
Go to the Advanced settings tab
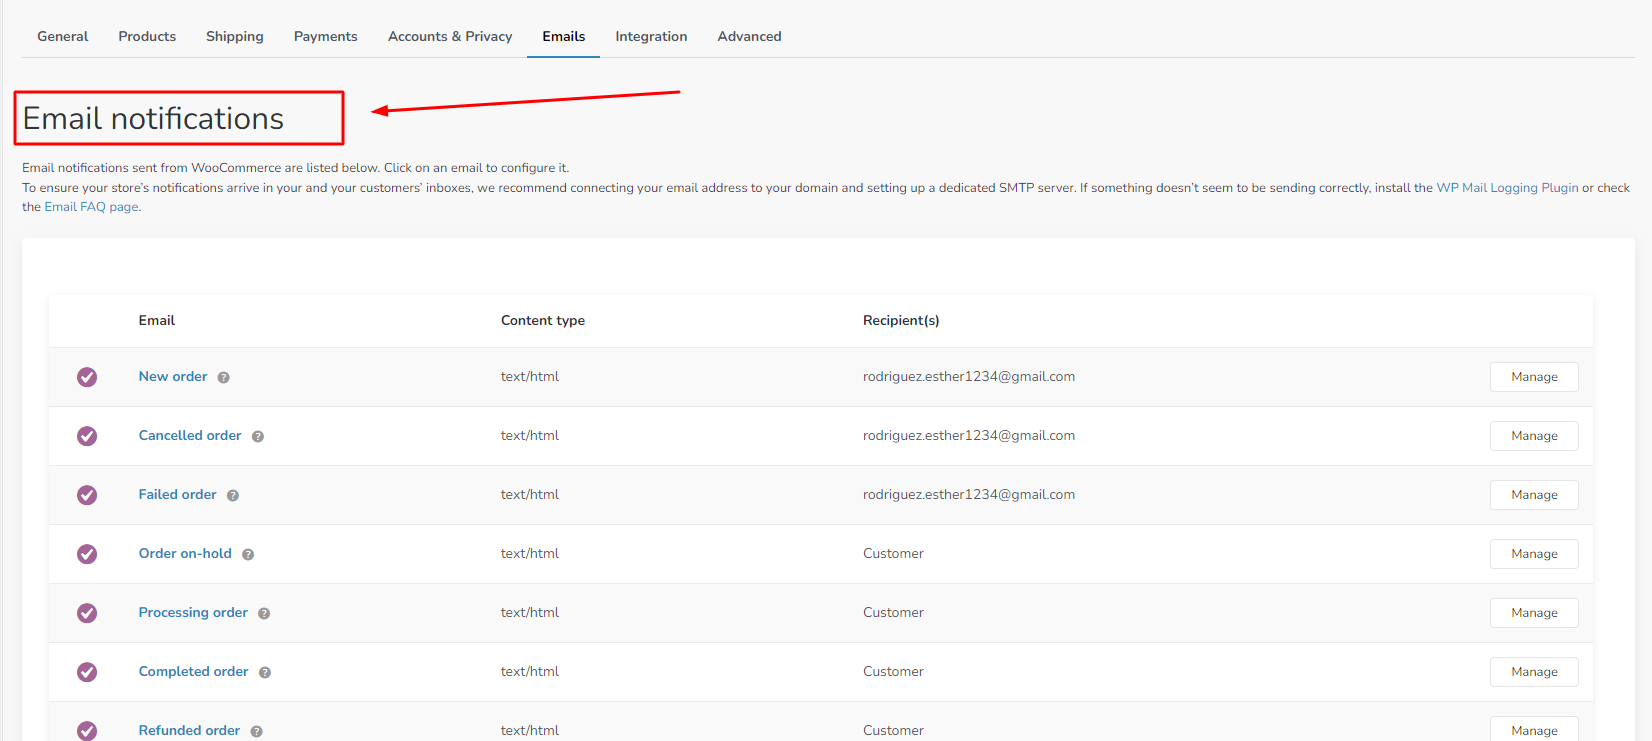pyautogui.click(x=749, y=36)
